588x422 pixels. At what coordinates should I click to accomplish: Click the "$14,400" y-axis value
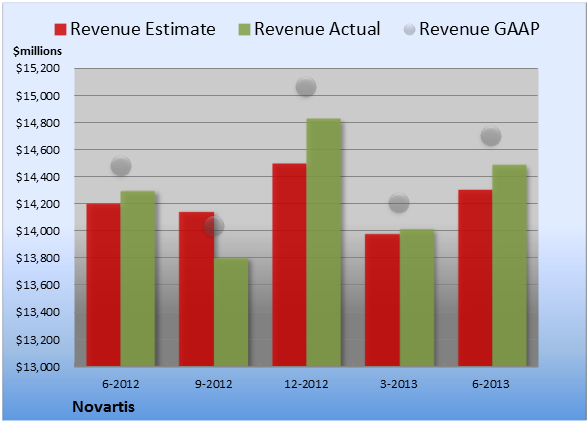[38, 177]
